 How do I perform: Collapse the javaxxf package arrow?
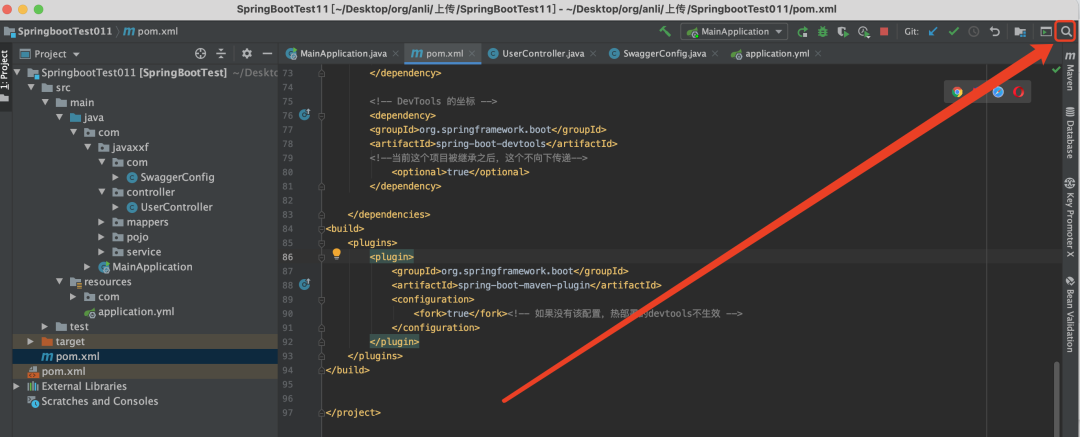(87, 147)
